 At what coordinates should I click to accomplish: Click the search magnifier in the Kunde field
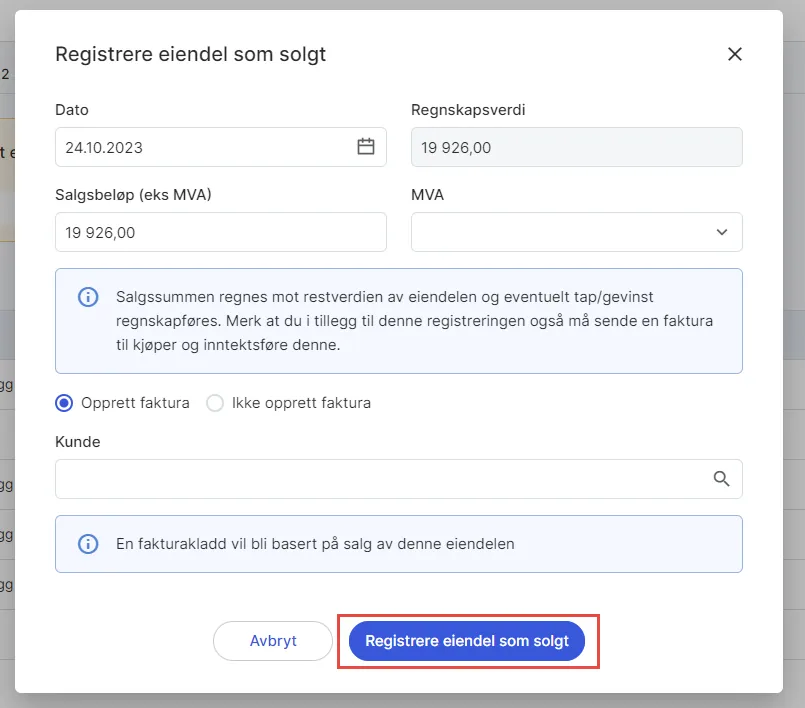tap(720, 479)
